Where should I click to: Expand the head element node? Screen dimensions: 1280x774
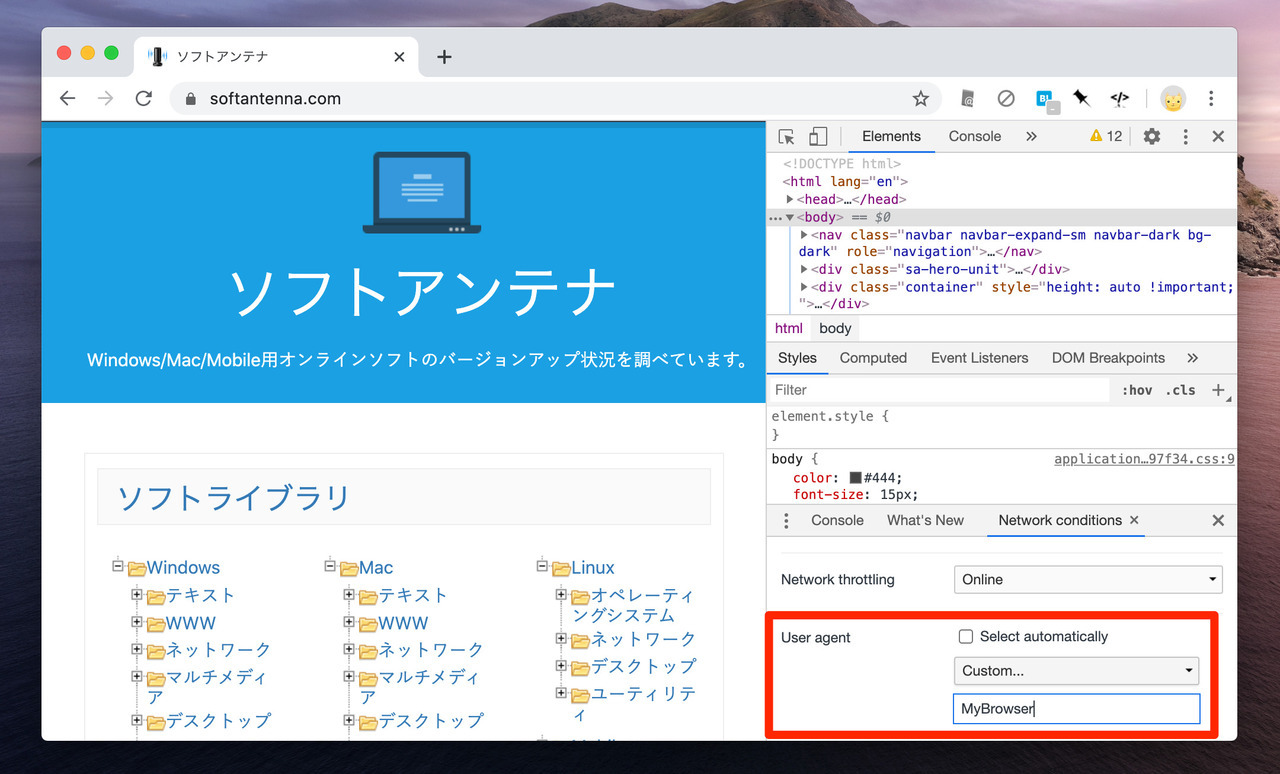coord(790,200)
